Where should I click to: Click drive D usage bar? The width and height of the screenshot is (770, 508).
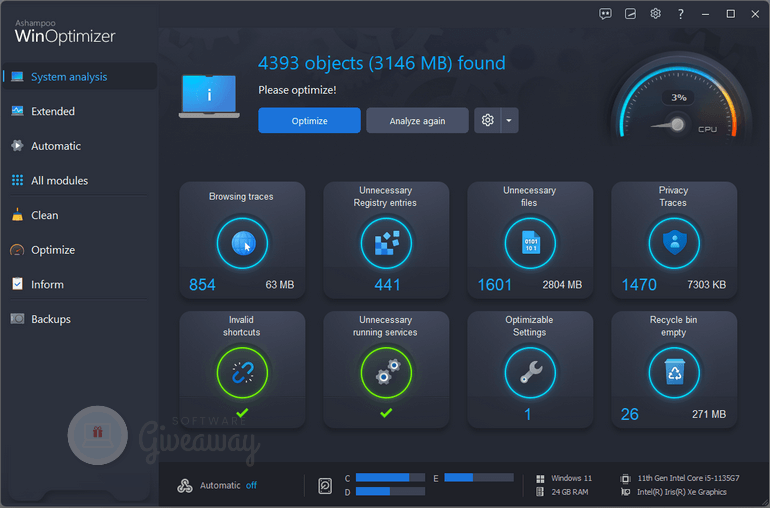coord(390,491)
